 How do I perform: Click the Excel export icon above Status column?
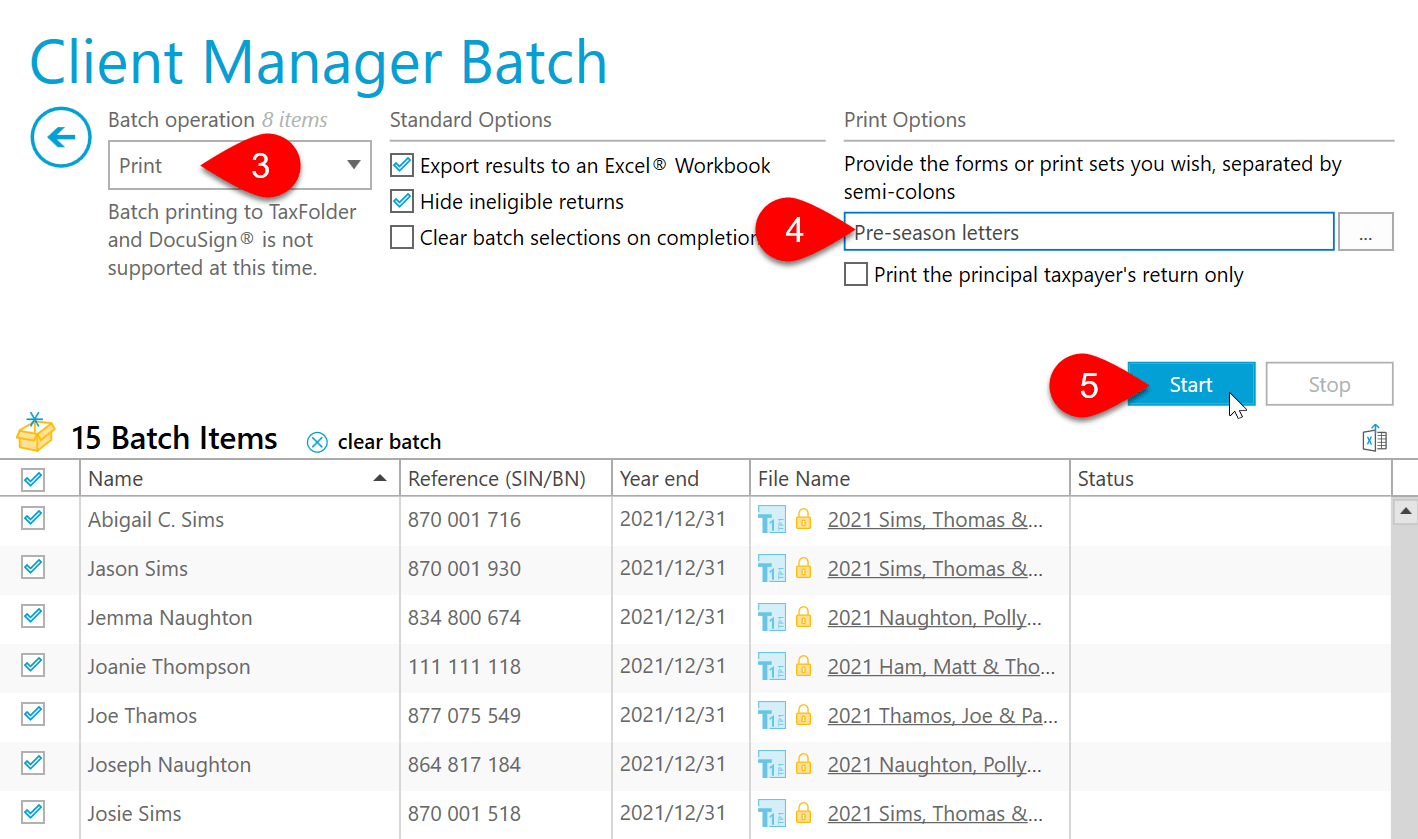[1374, 438]
